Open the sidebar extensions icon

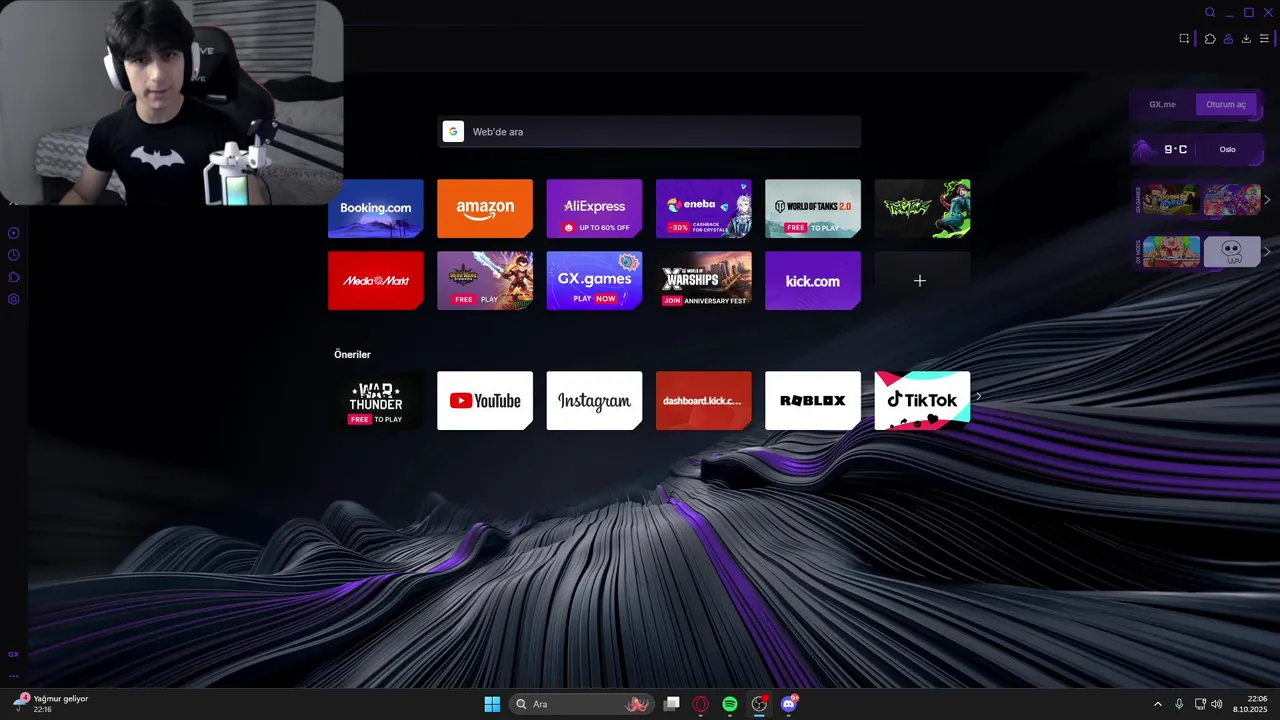tap(14, 277)
